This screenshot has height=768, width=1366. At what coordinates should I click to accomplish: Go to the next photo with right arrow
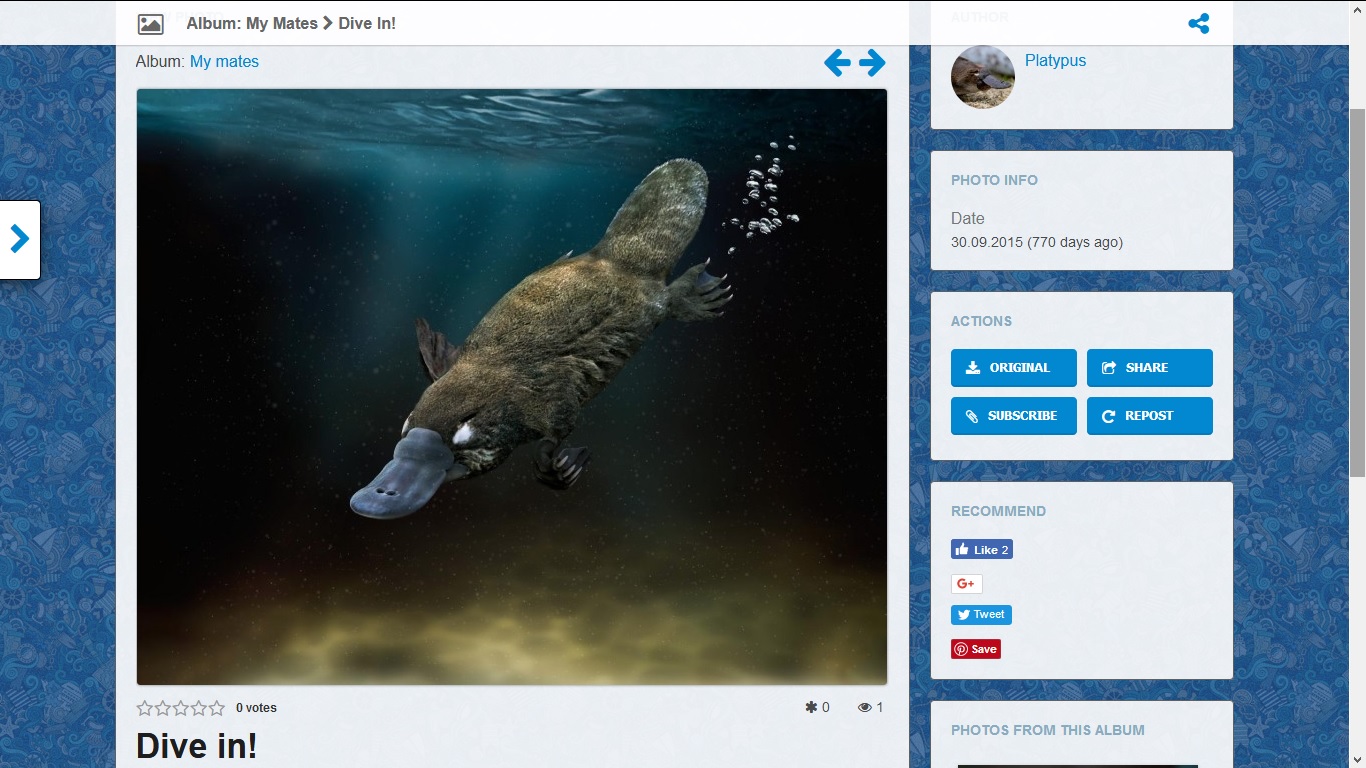873,63
